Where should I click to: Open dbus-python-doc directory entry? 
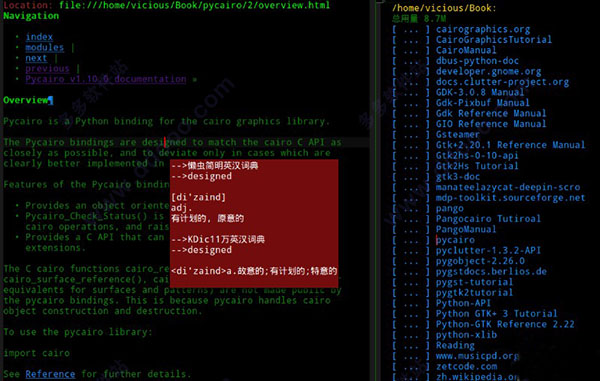coord(477,61)
